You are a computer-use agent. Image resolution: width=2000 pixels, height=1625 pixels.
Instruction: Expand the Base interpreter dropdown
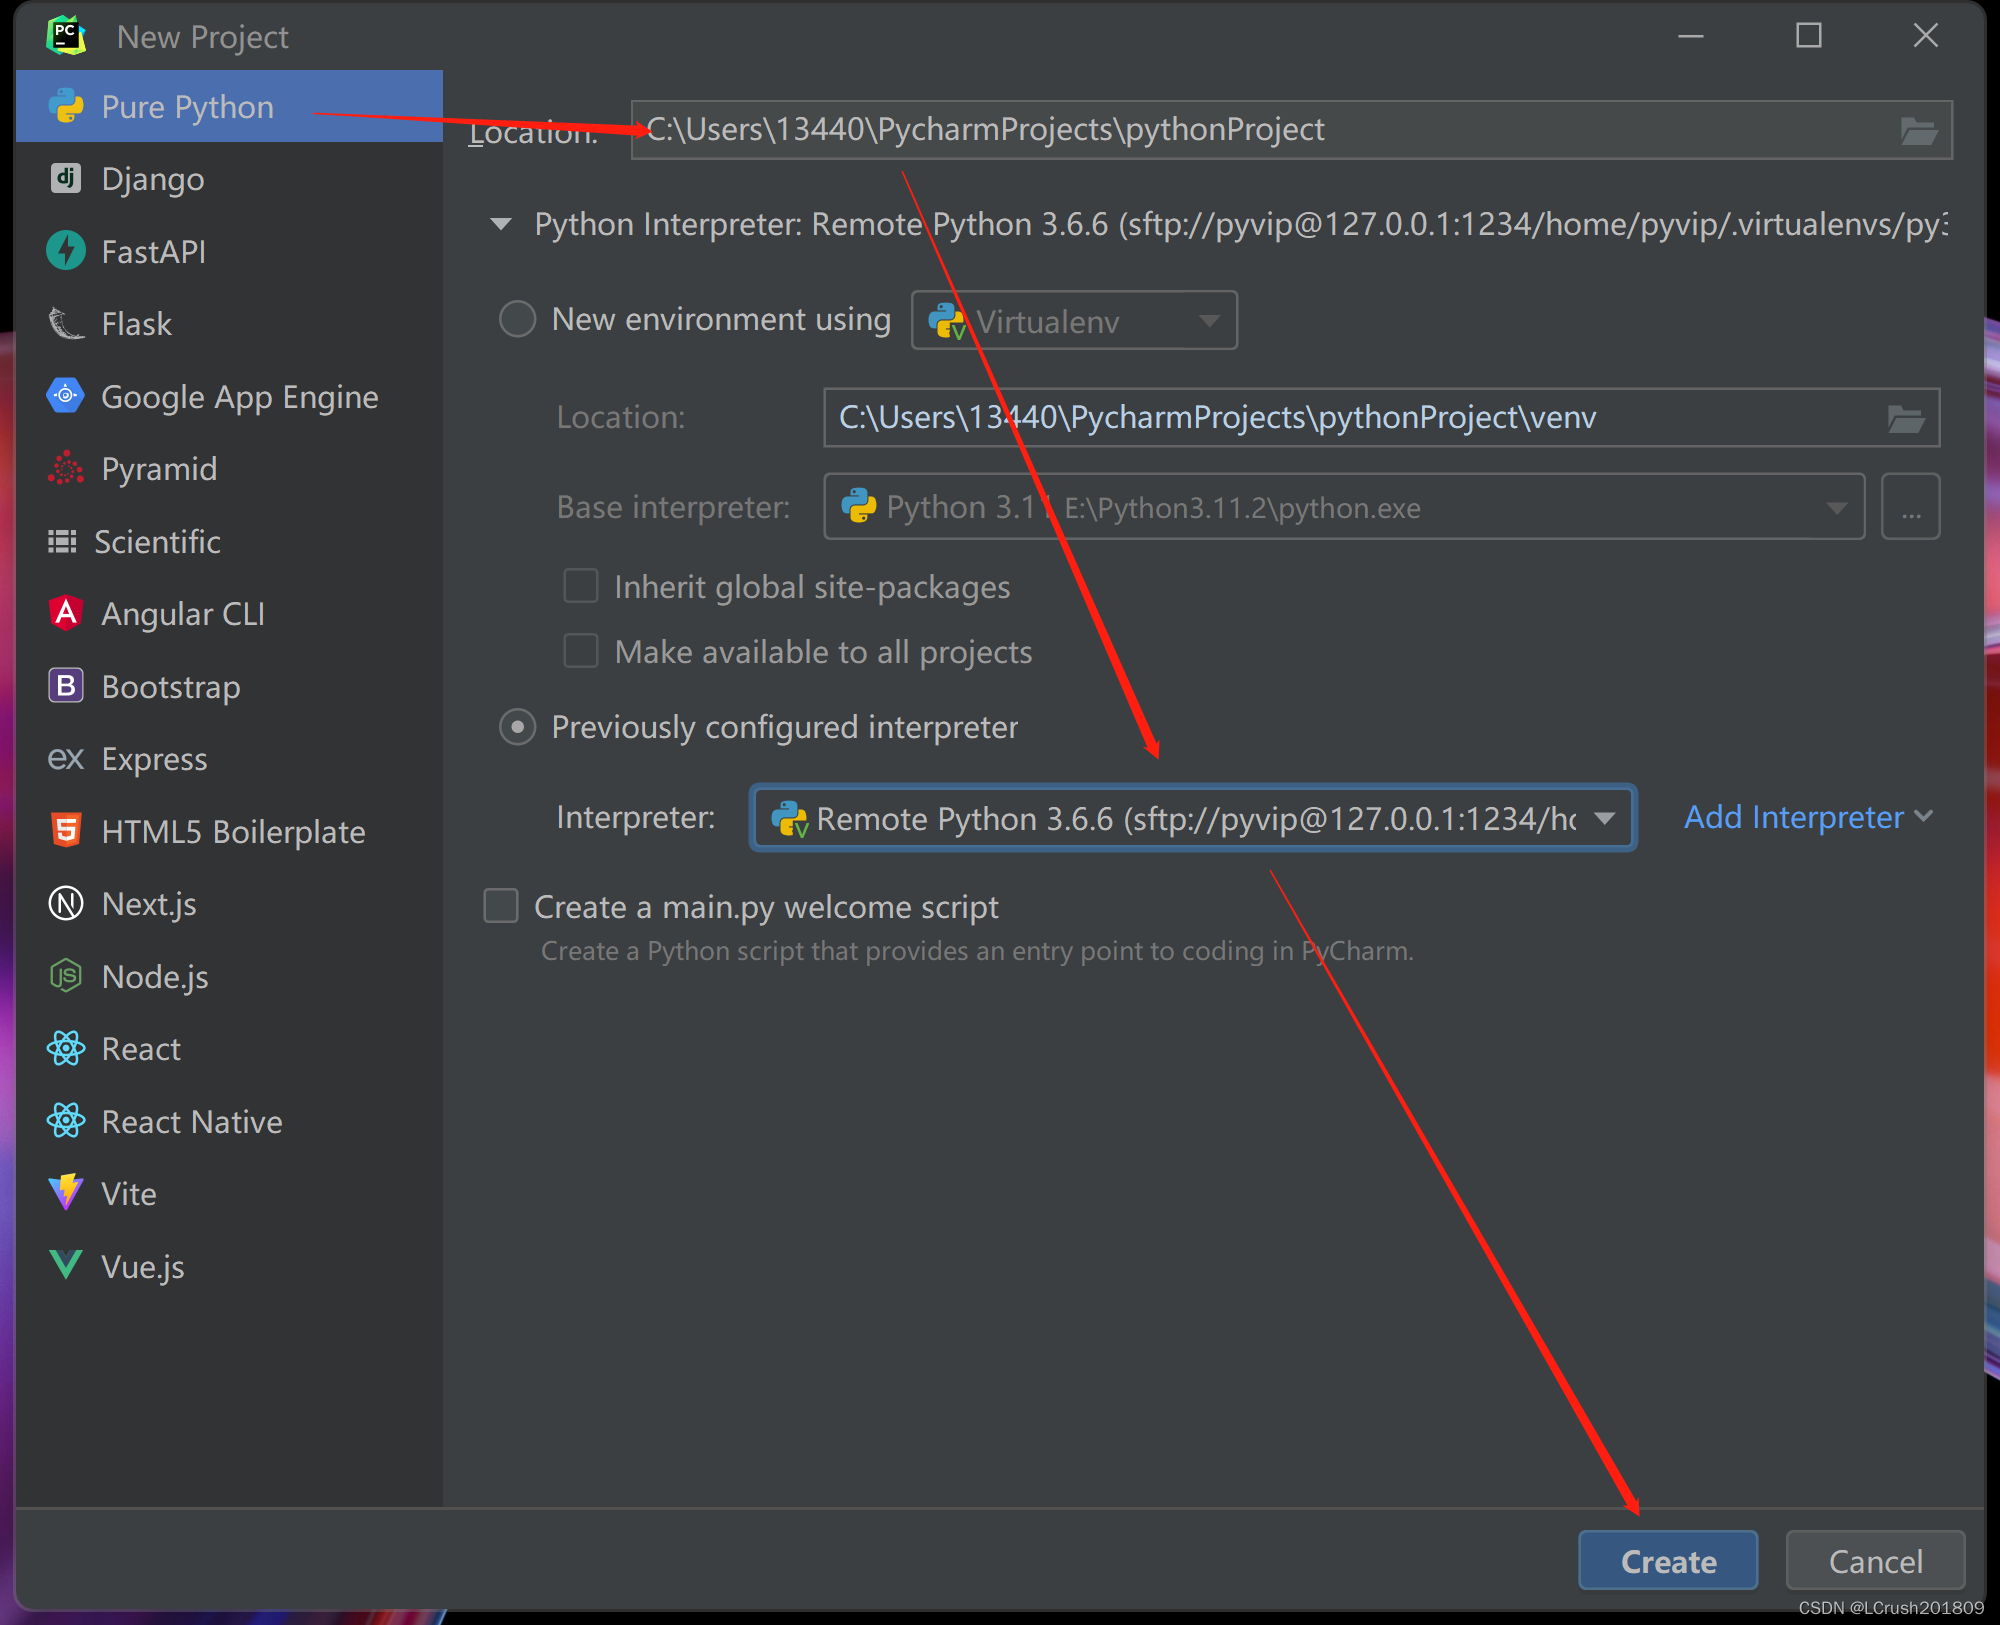pyautogui.click(x=1836, y=507)
